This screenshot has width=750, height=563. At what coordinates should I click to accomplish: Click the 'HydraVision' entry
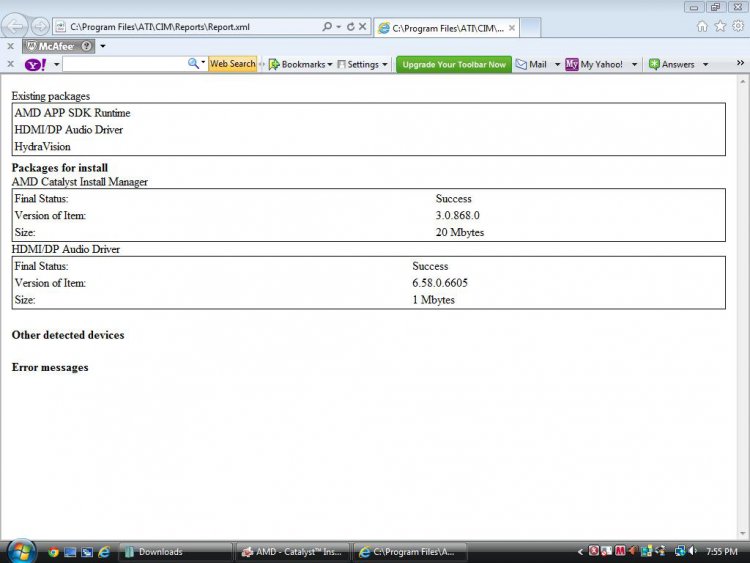tap(43, 146)
